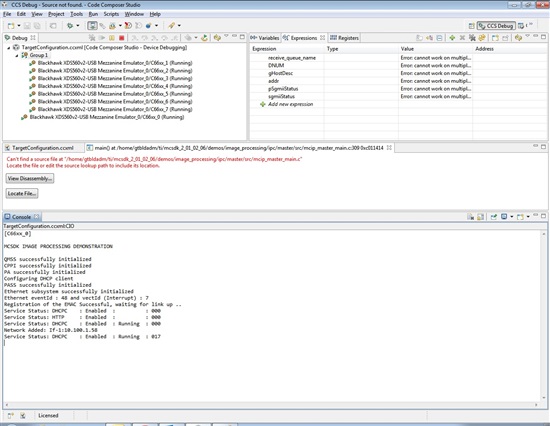This screenshot has height=426, width=550.
Task: Toggle the Scroll Lock icon in Console
Action: (x=481, y=217)
